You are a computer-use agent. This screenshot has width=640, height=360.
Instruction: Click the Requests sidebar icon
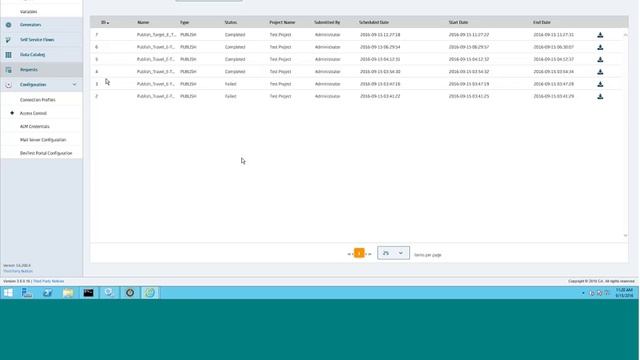pos(9,70)
